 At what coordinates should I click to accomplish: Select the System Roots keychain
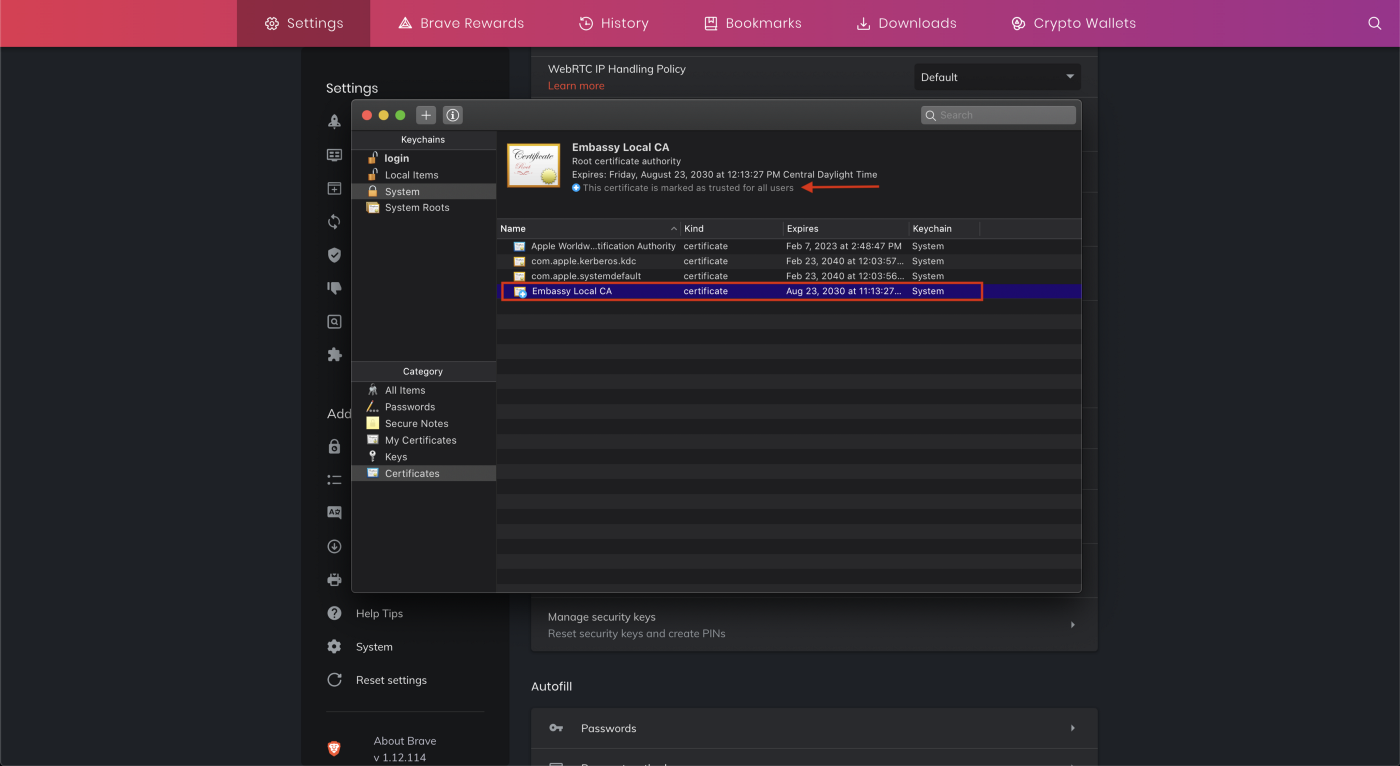point(416,208)
